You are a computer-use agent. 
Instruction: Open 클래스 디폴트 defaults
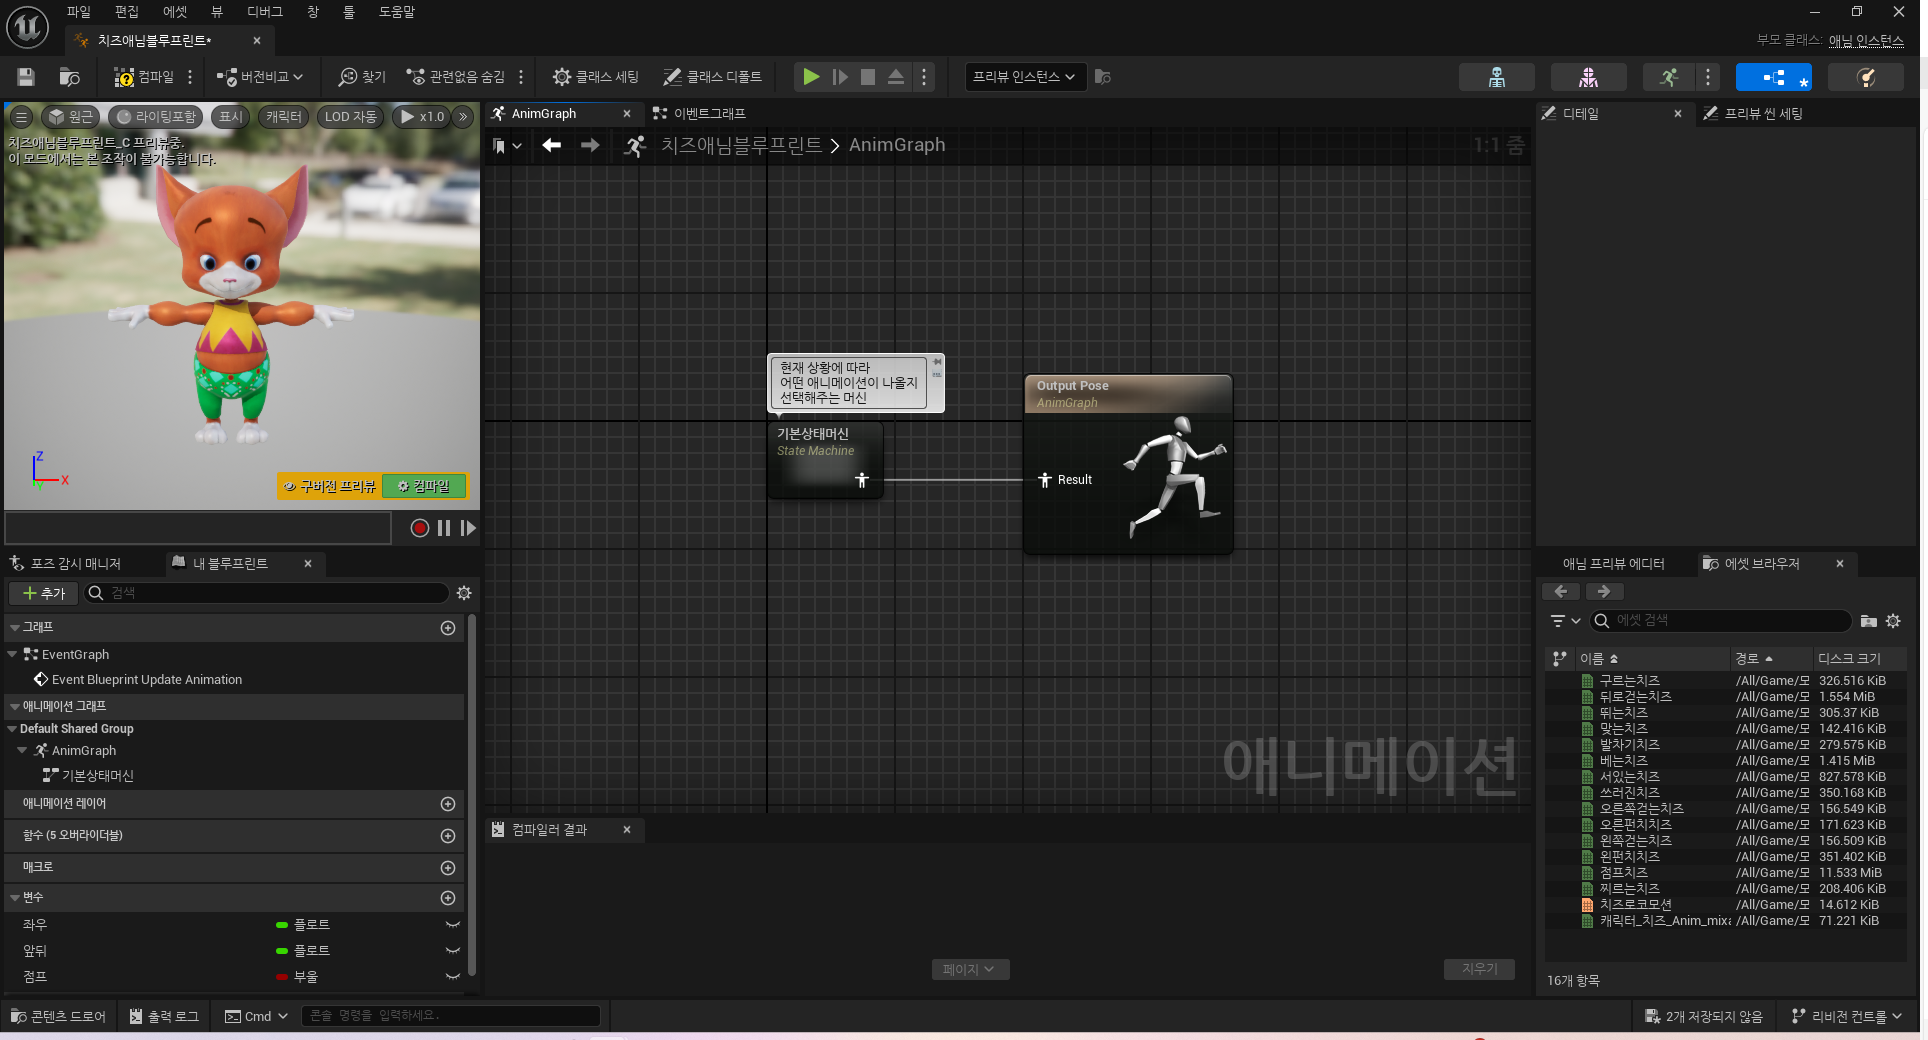[712, 77]
